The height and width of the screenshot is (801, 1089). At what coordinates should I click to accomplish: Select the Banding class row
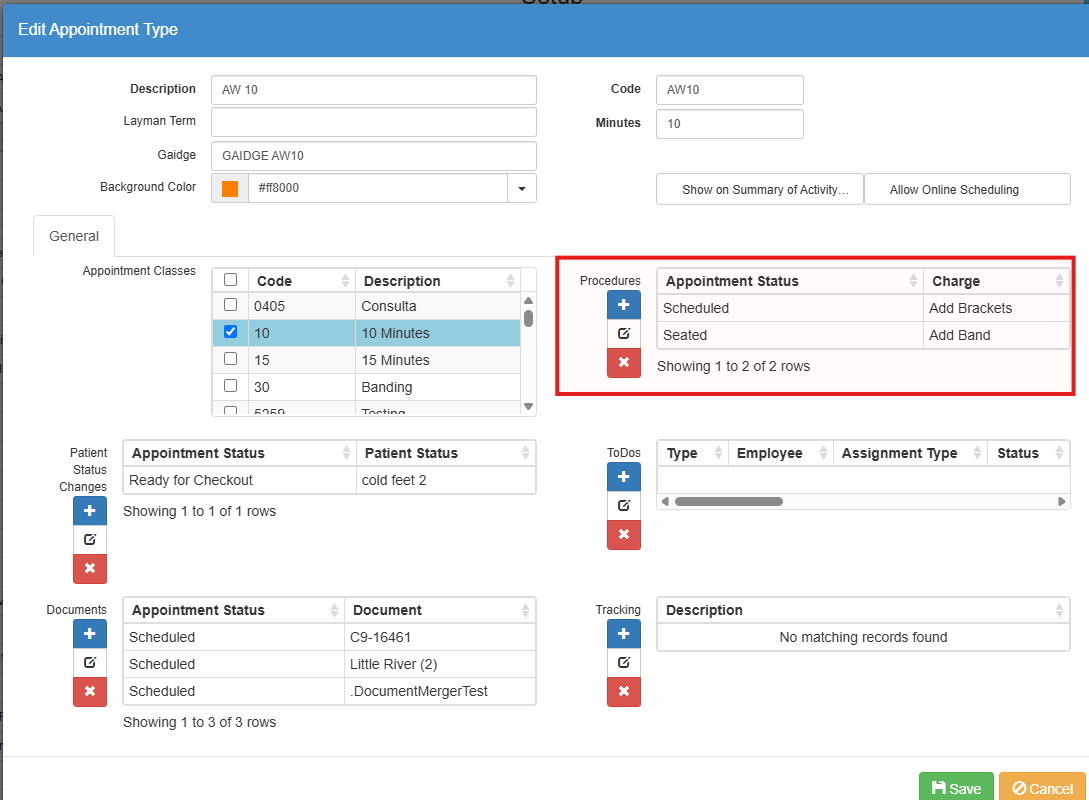(367, 387)
